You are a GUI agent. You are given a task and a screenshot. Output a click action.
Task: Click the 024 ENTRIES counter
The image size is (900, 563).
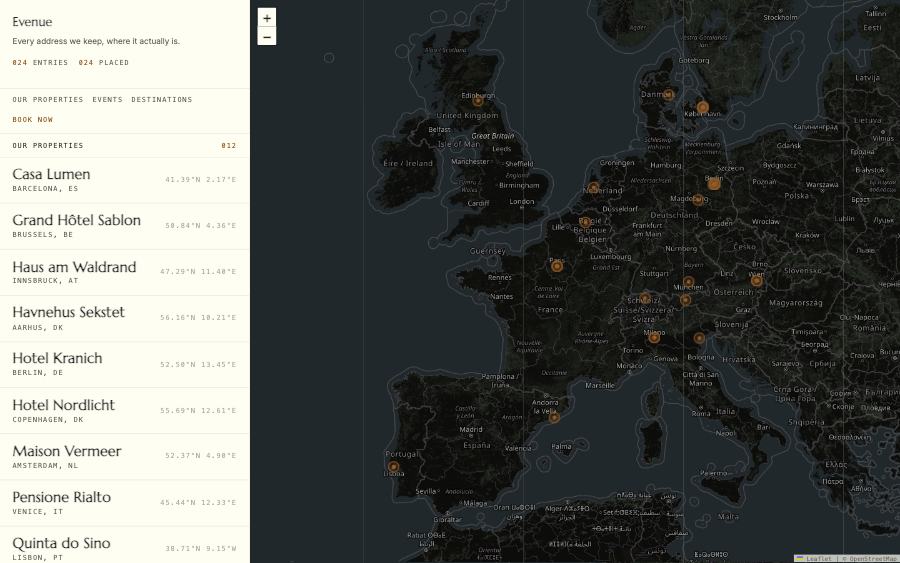[40, 63]
